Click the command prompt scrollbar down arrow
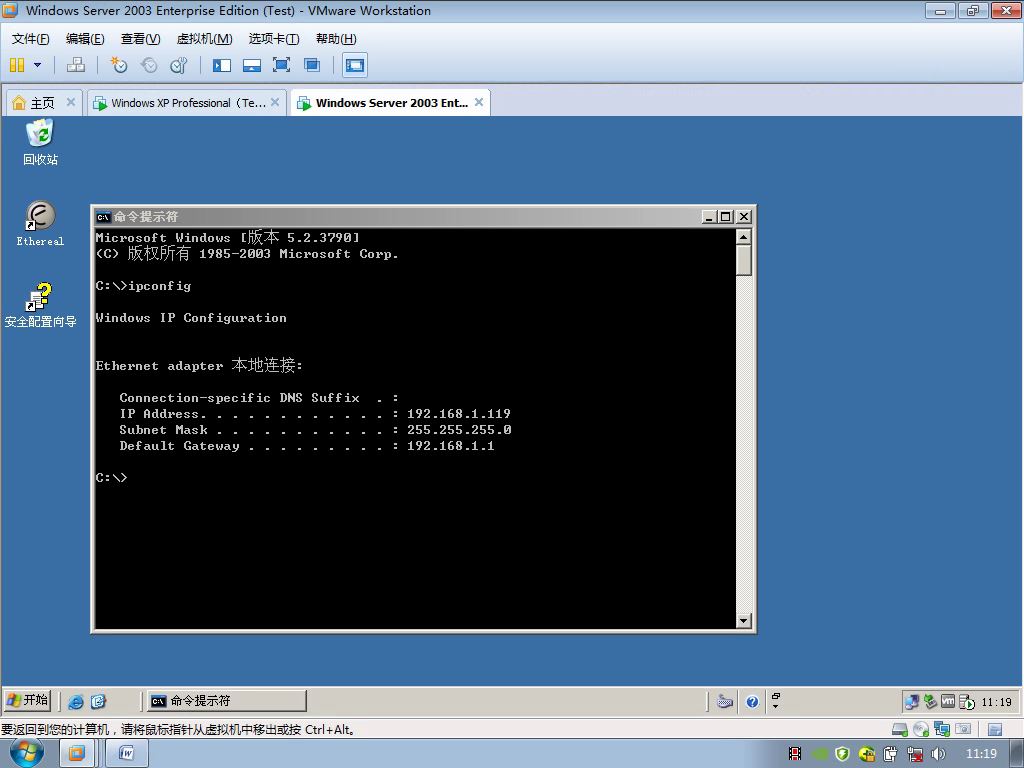 click(x=743, y=620)
